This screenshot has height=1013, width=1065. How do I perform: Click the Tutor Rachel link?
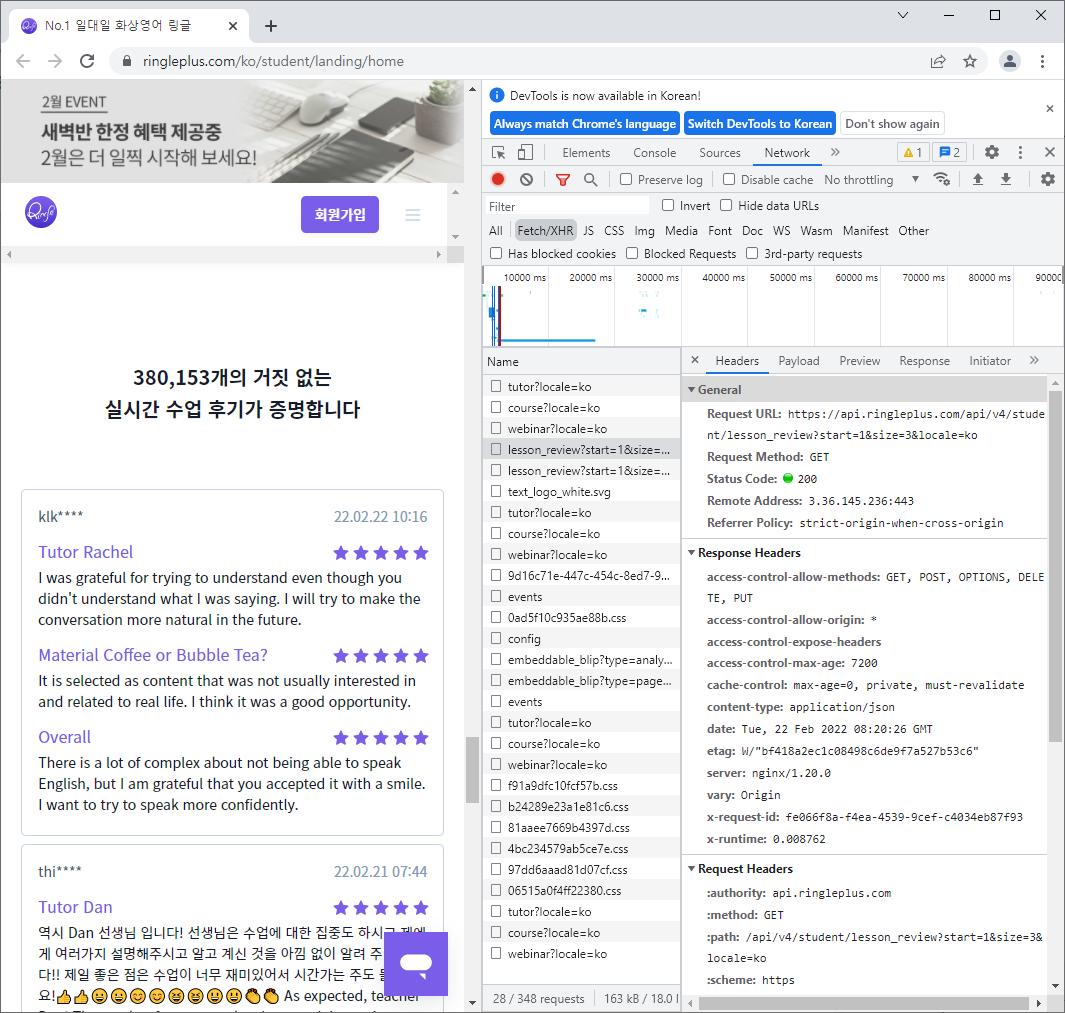click(86, 552)
